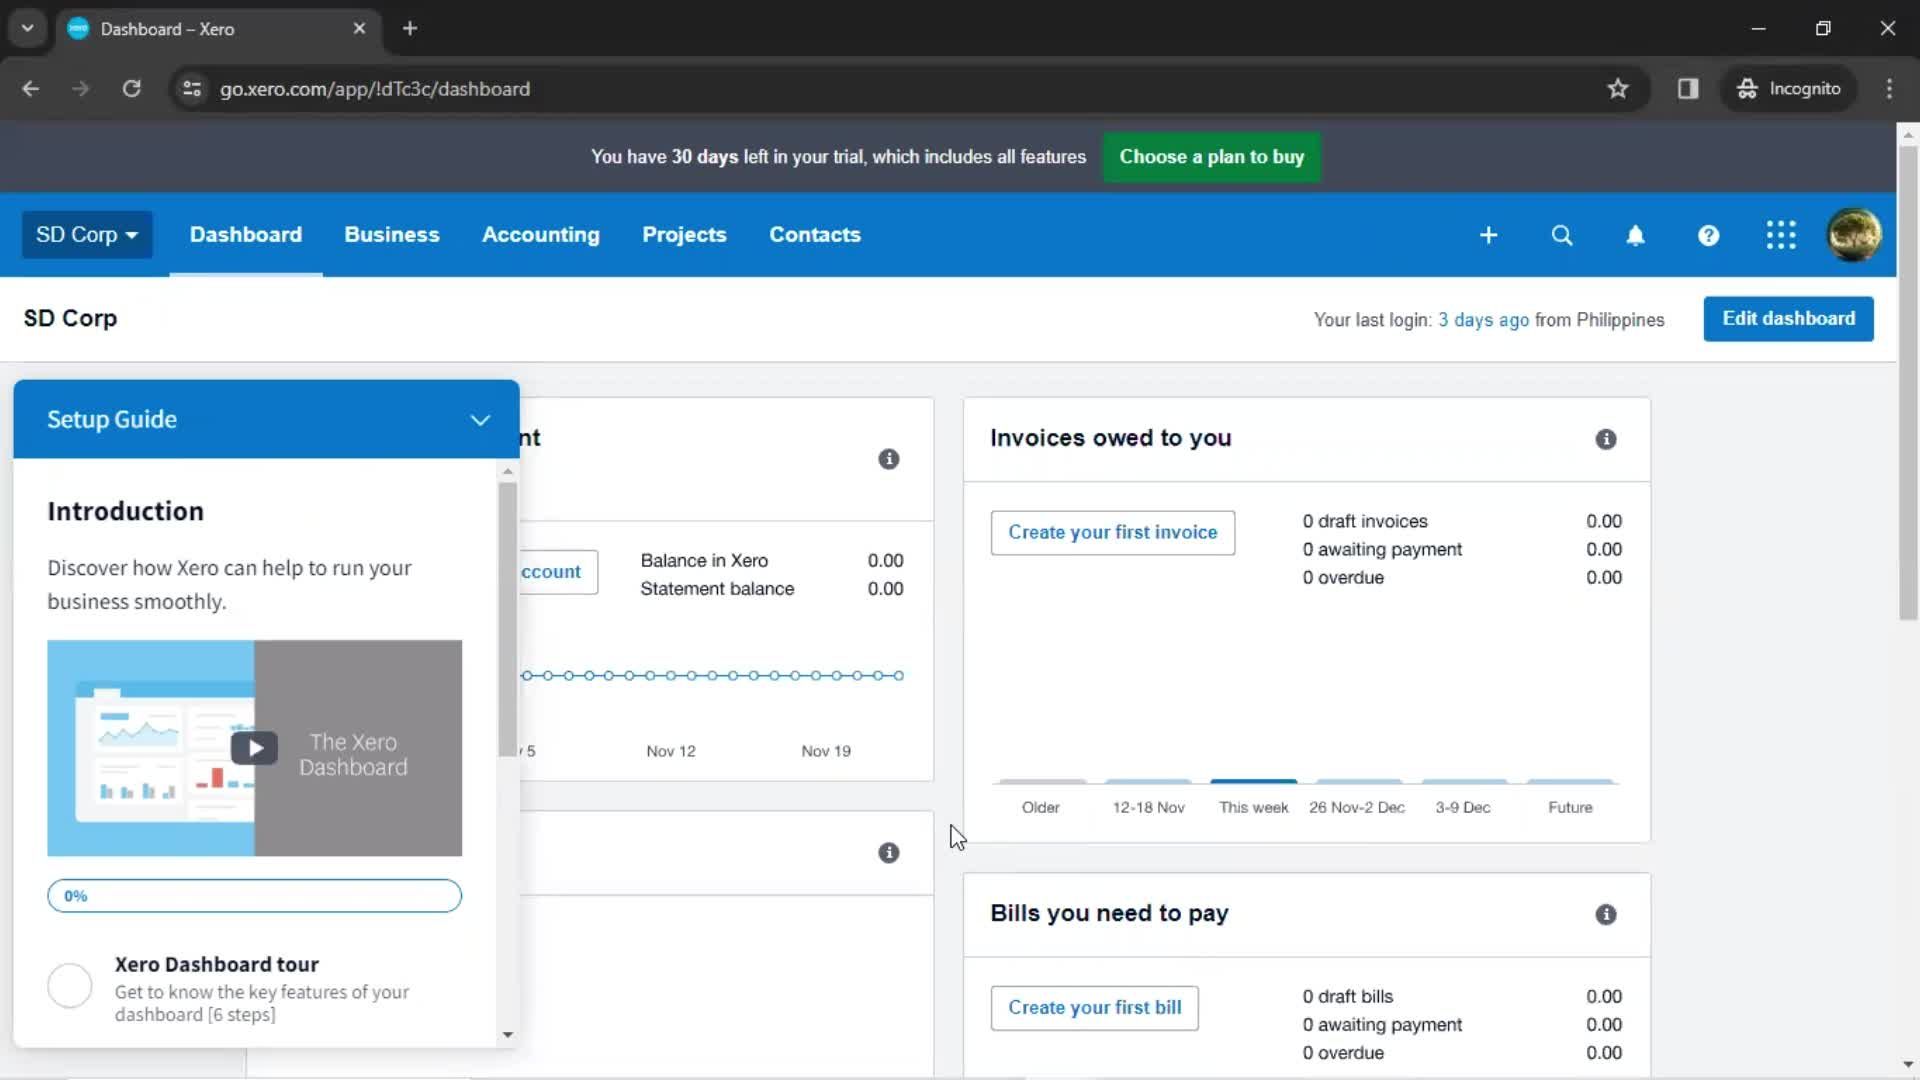Click Statement balance label
Image resolution: width=1920 pixels, height=1080 pixels.
pyautogui.click(x=717, y=589)
